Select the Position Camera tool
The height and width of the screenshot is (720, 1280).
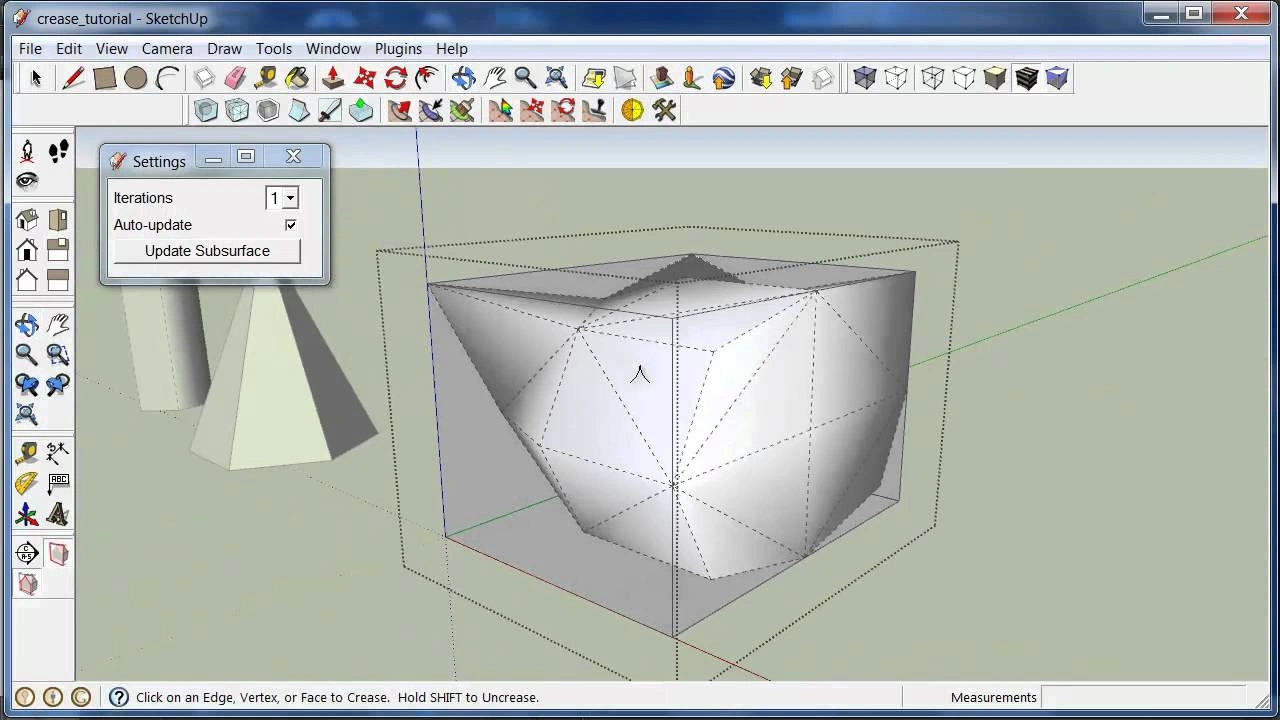point(27,151)
